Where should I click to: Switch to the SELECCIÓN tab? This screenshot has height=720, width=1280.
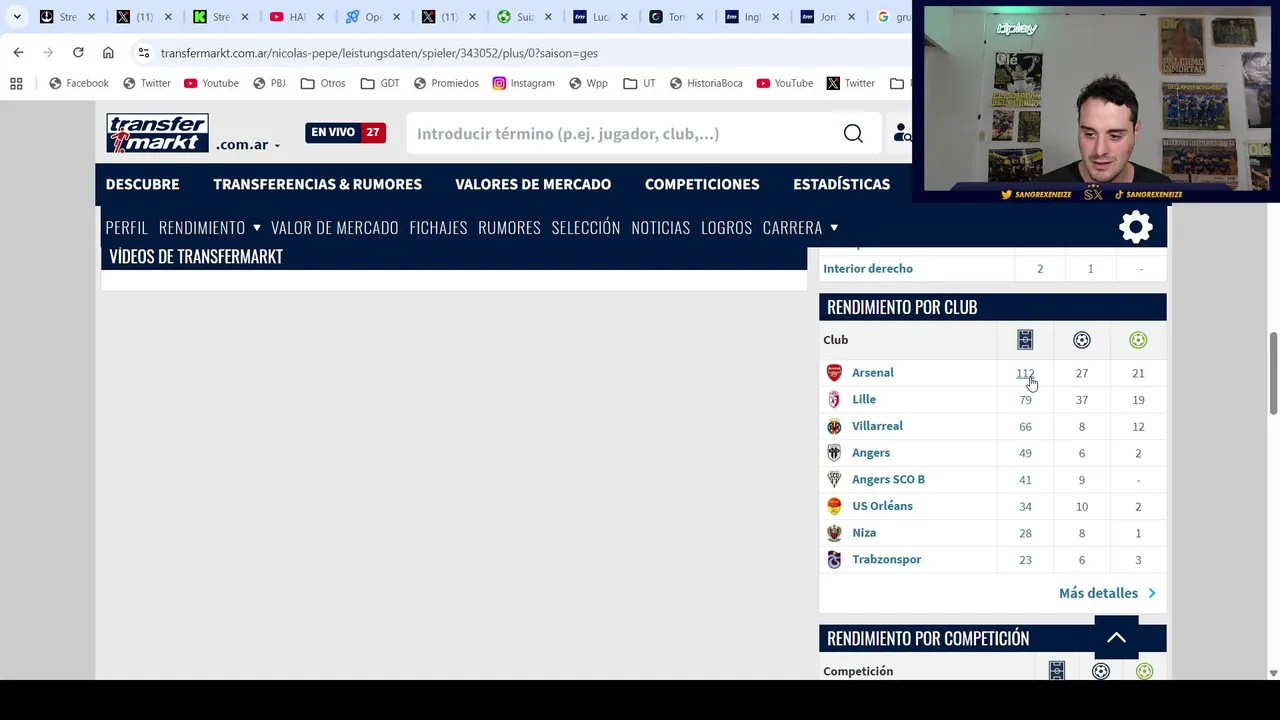pos(586,227)
